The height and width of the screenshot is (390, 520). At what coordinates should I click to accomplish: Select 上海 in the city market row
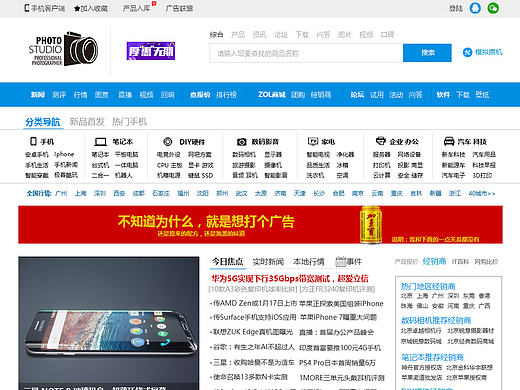[80, 193]
